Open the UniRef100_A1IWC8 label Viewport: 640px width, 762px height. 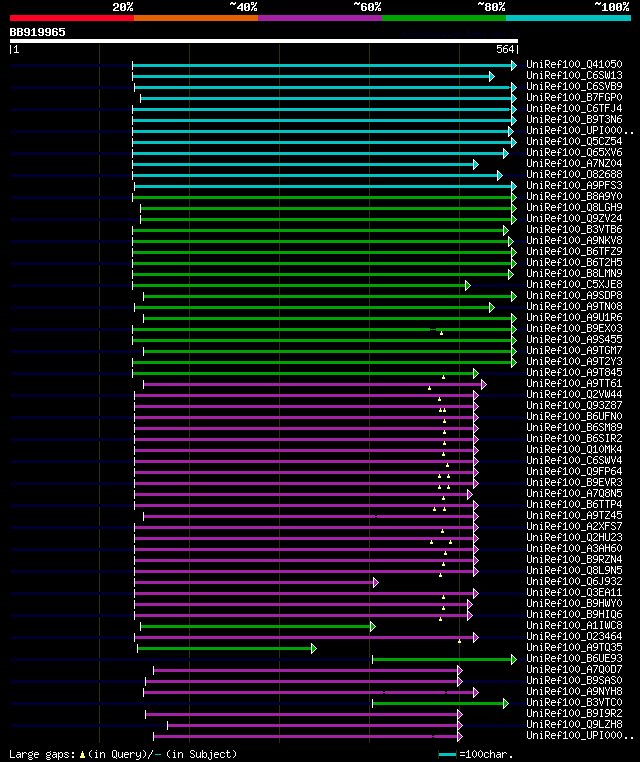(x=574, y=625)
